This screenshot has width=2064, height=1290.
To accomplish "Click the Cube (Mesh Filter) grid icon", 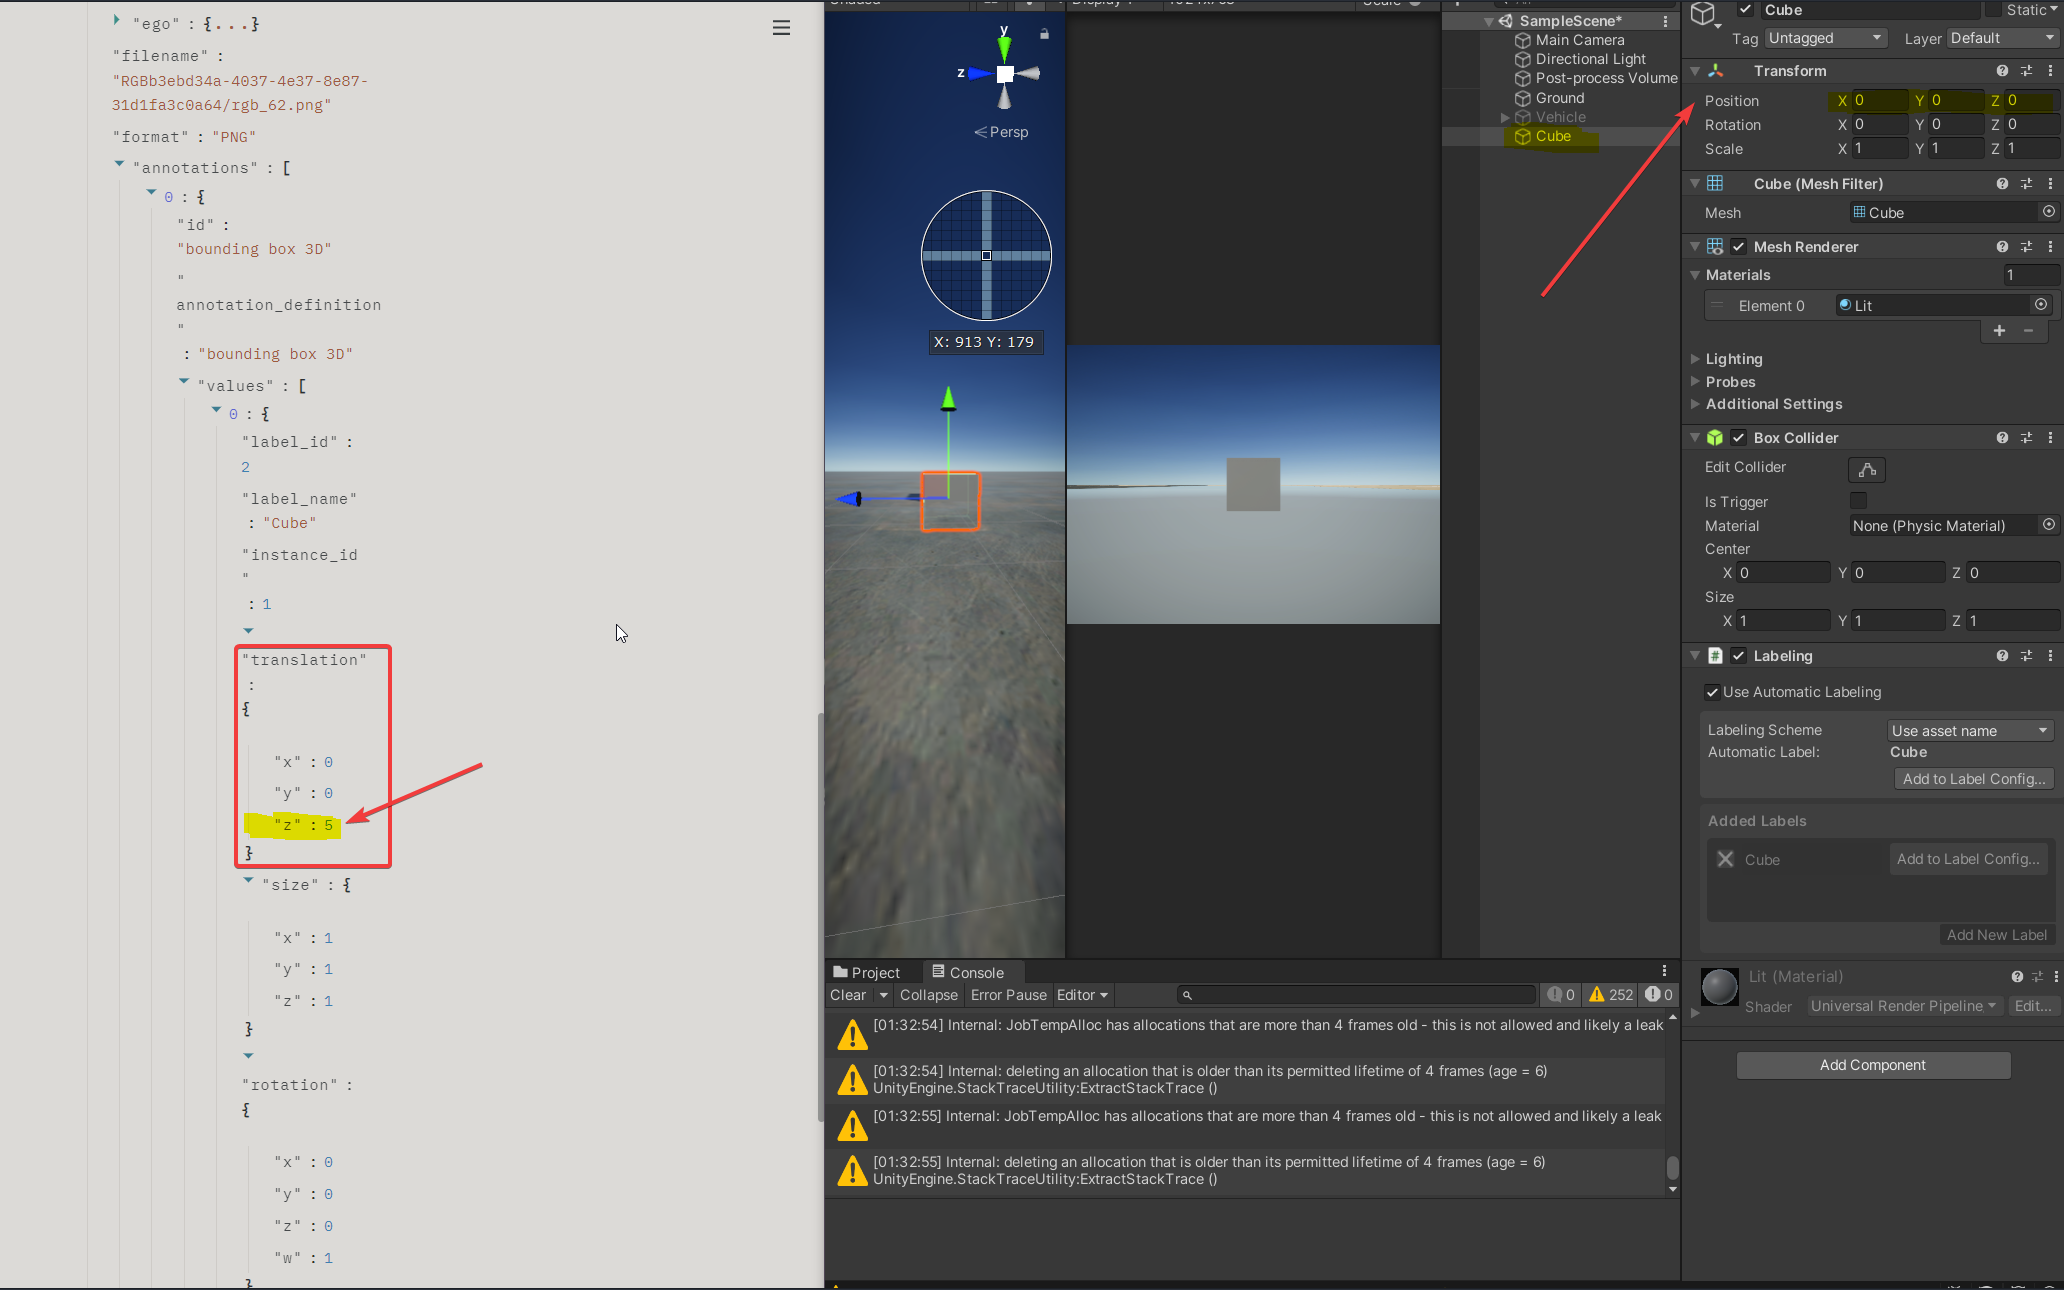I will coord(1716,183).
